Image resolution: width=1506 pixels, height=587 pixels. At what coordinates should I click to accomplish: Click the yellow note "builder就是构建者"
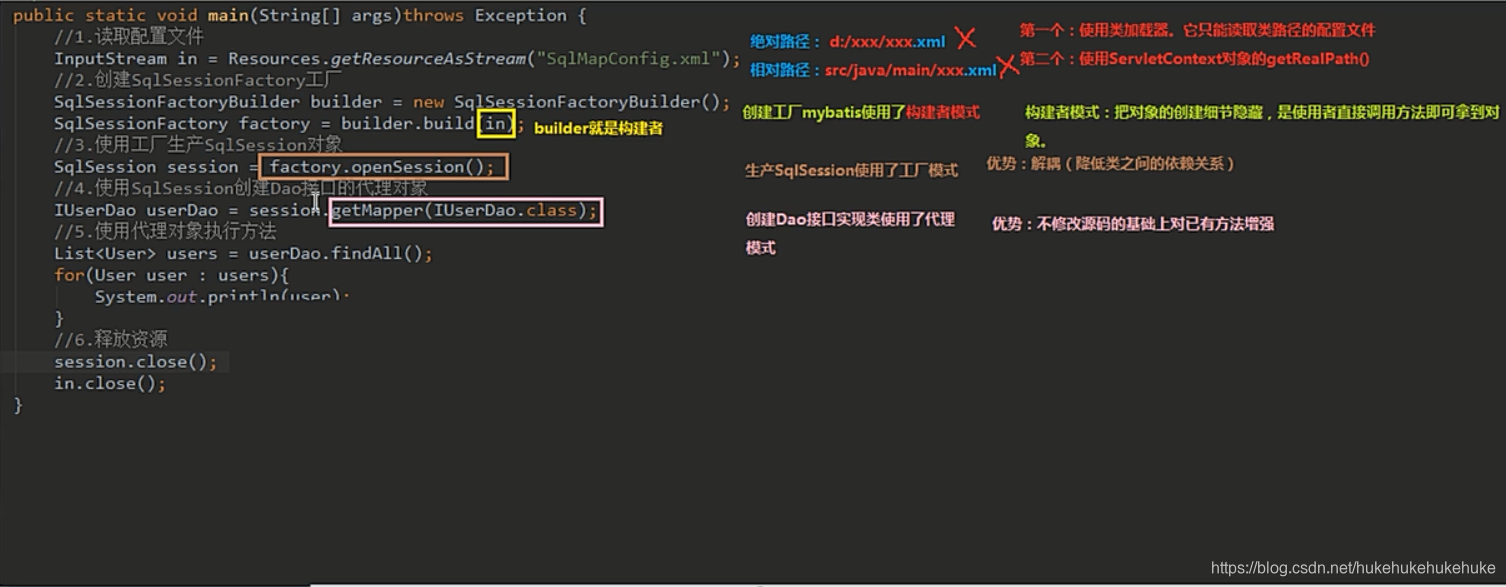pyautogui.click(x=598, y=128)
